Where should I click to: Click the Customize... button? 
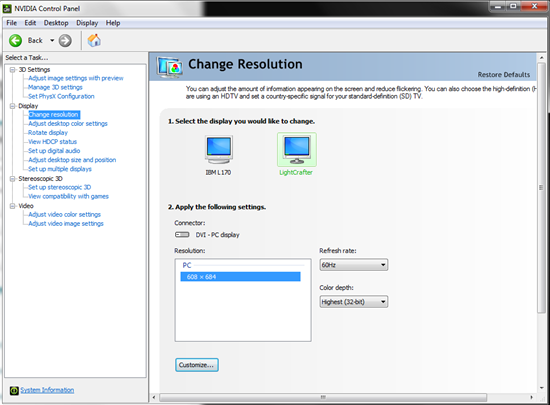coord(197,365)
